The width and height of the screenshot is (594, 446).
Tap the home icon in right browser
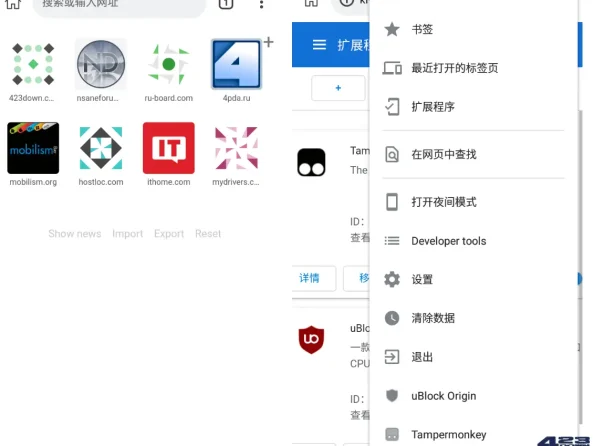coord(311,3)
